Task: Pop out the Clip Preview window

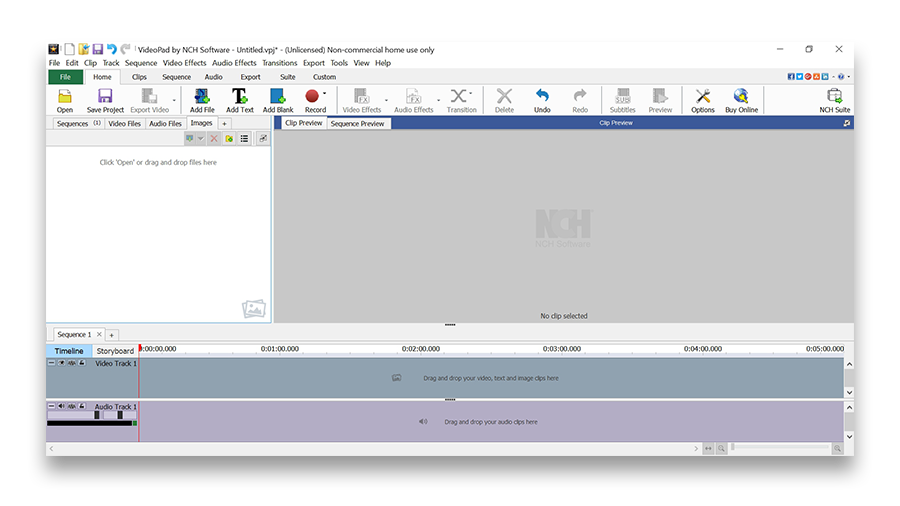Action: click(847, 123)
